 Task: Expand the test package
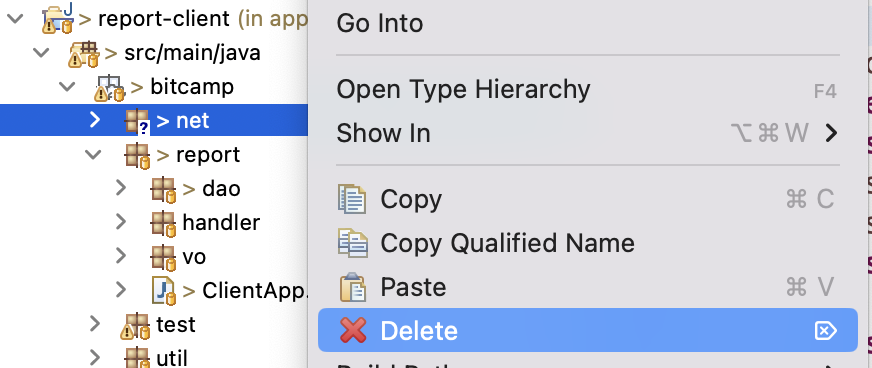click(x=95, y=324)
